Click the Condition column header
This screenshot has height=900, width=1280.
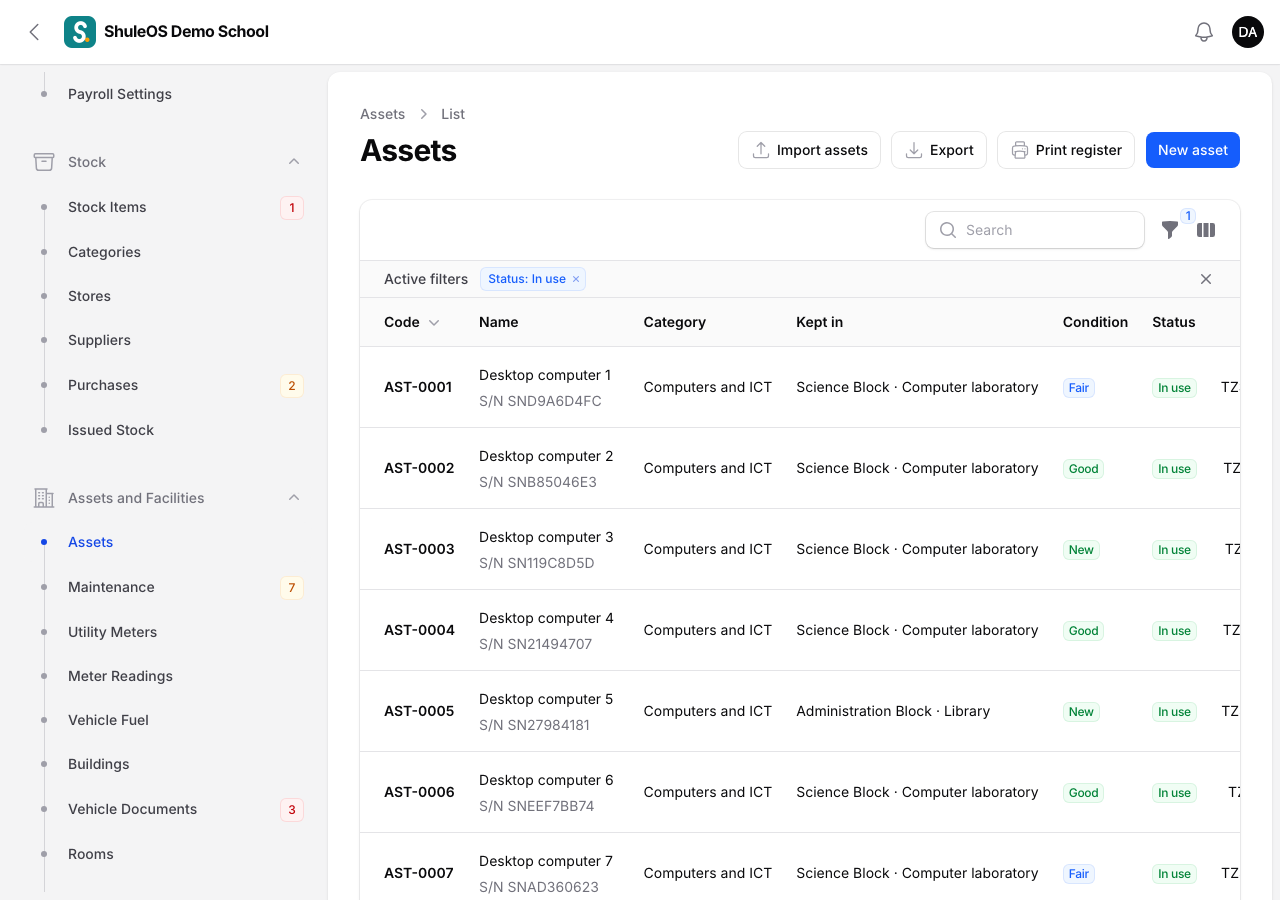click(1095, 322)
